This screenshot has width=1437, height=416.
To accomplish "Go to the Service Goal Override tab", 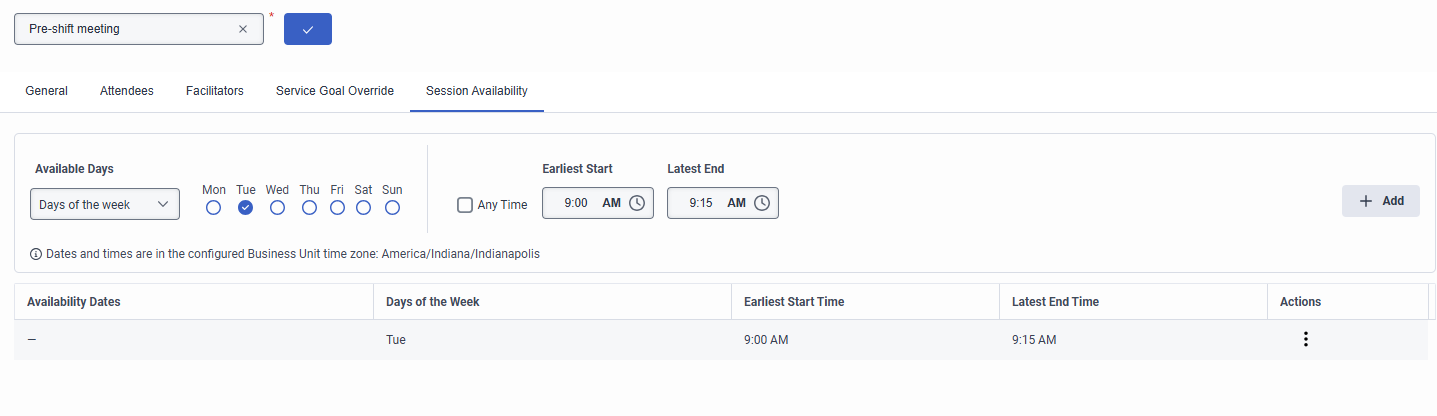I will (x=335, y=91).
